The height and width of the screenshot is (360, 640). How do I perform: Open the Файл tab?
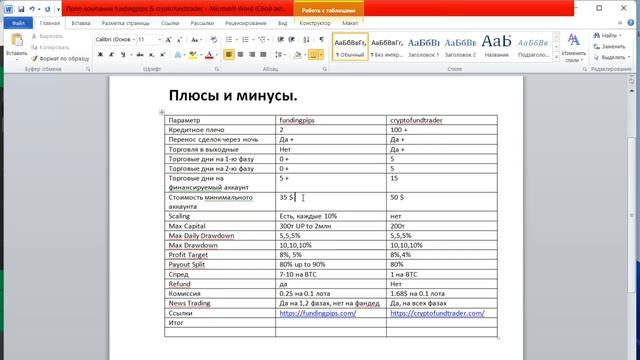tap(18, 23)
